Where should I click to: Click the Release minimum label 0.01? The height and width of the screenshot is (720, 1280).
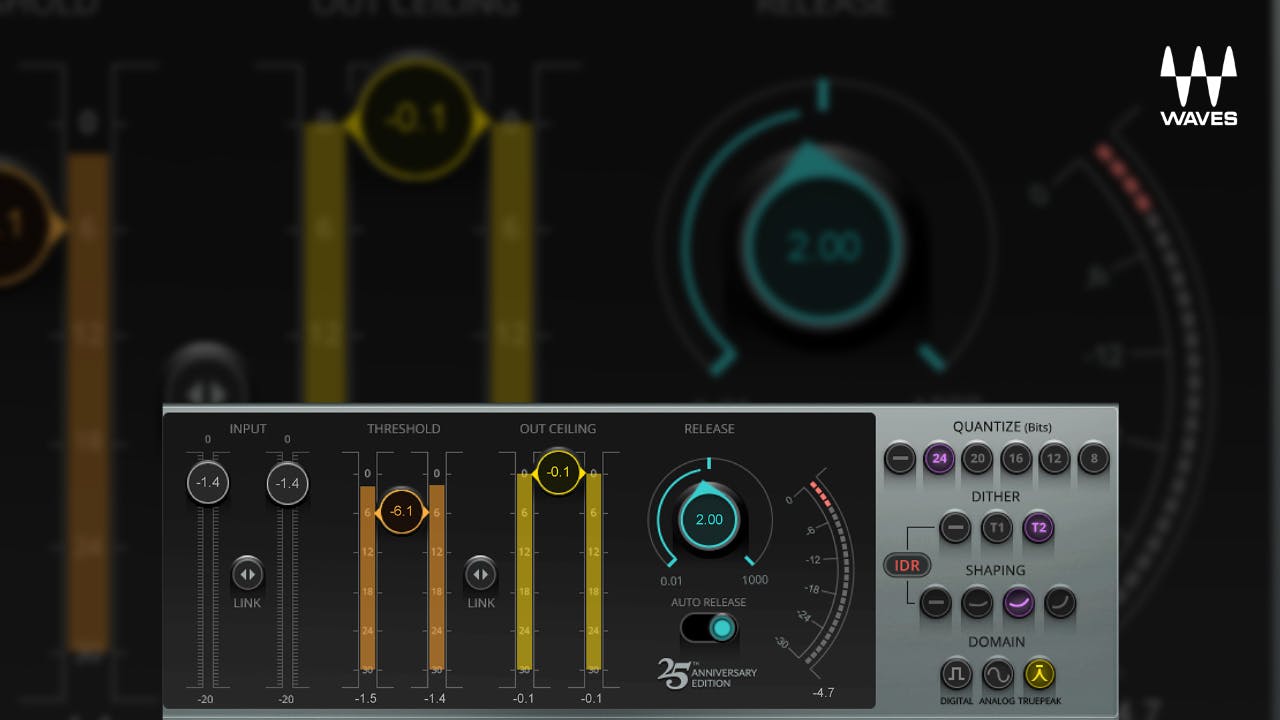pos(672,581)
